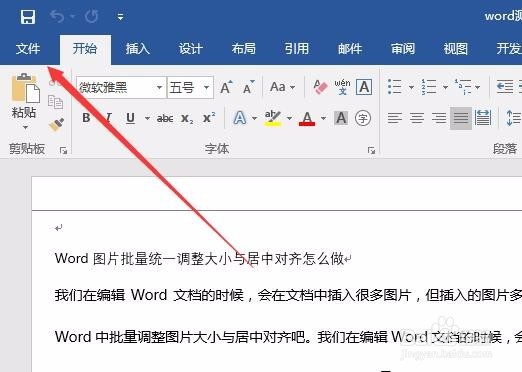Toggle Character Shading gray A icon

(x=341, y=118)
